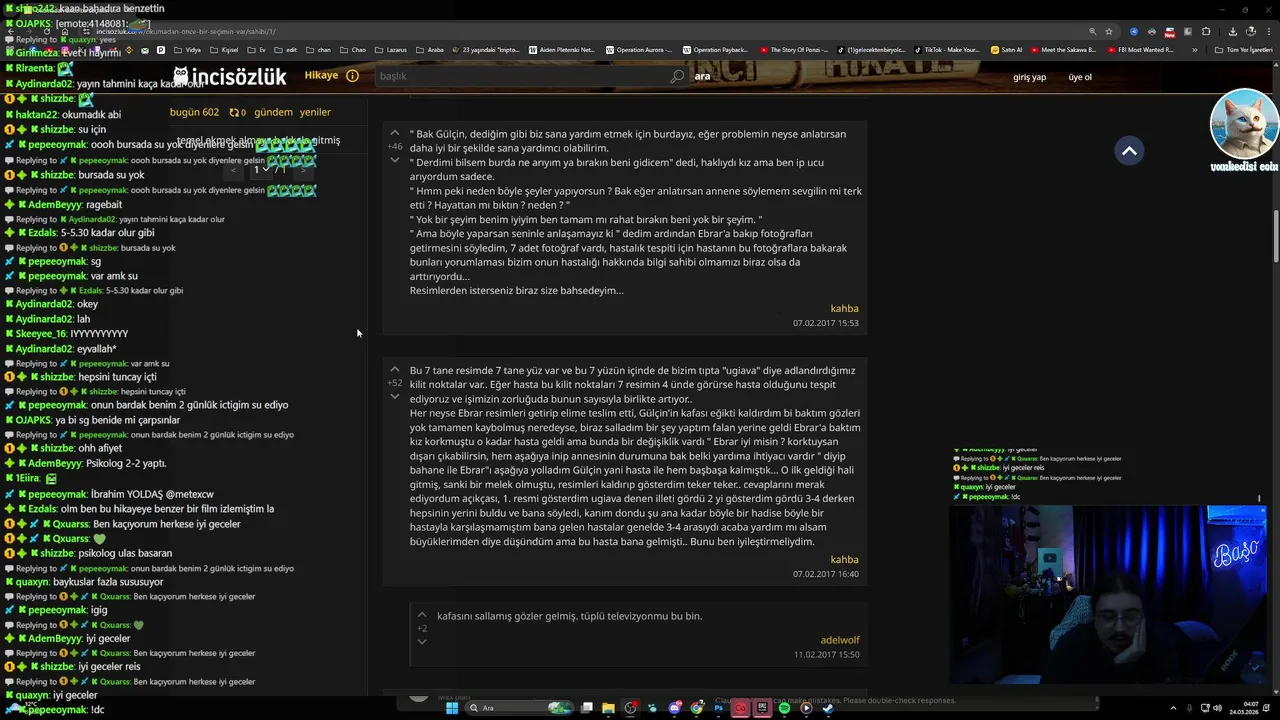The image size is (1280, 720).
Task: Open Task View from the taskbar
Action: coord(587,708)
